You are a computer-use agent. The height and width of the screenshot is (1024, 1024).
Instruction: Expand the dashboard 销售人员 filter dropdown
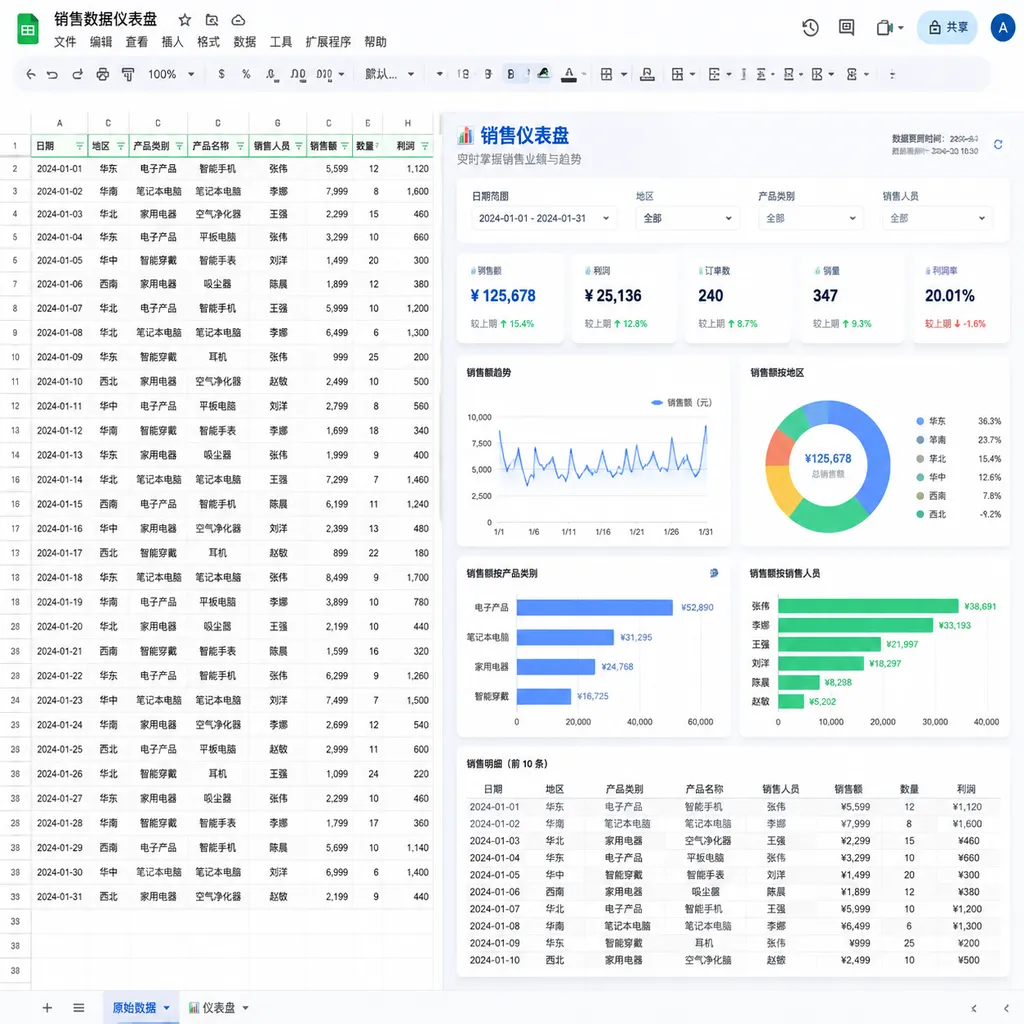tap(937, 218)
